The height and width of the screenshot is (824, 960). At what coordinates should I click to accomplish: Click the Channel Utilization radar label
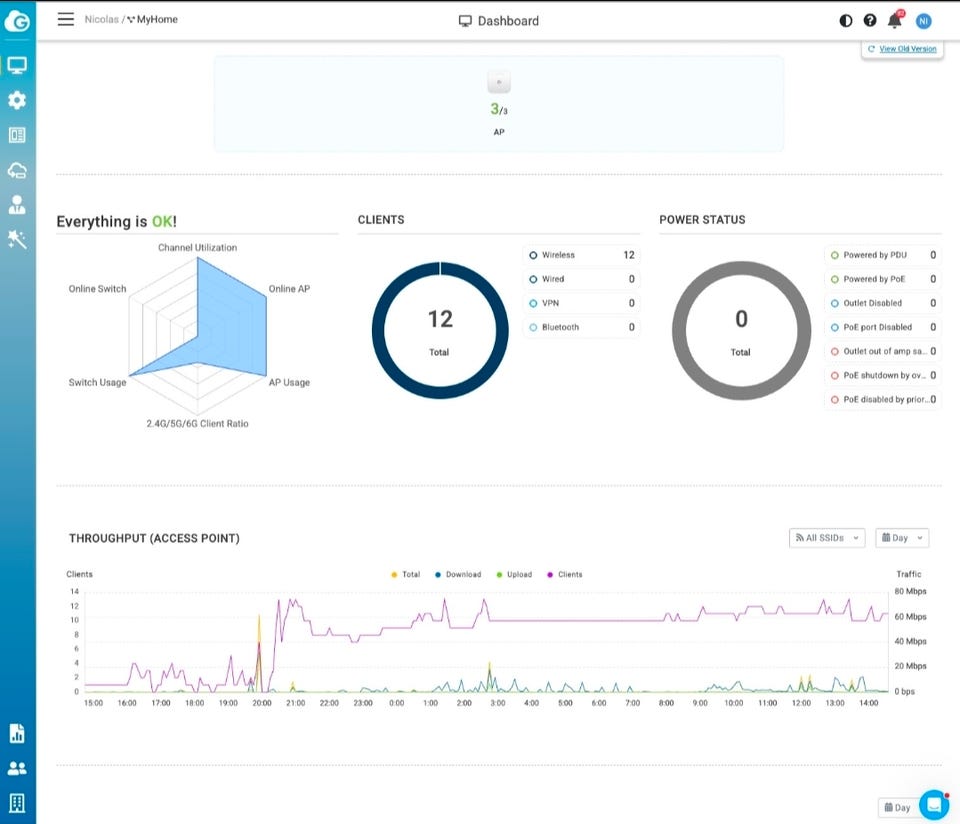point(197,247)
